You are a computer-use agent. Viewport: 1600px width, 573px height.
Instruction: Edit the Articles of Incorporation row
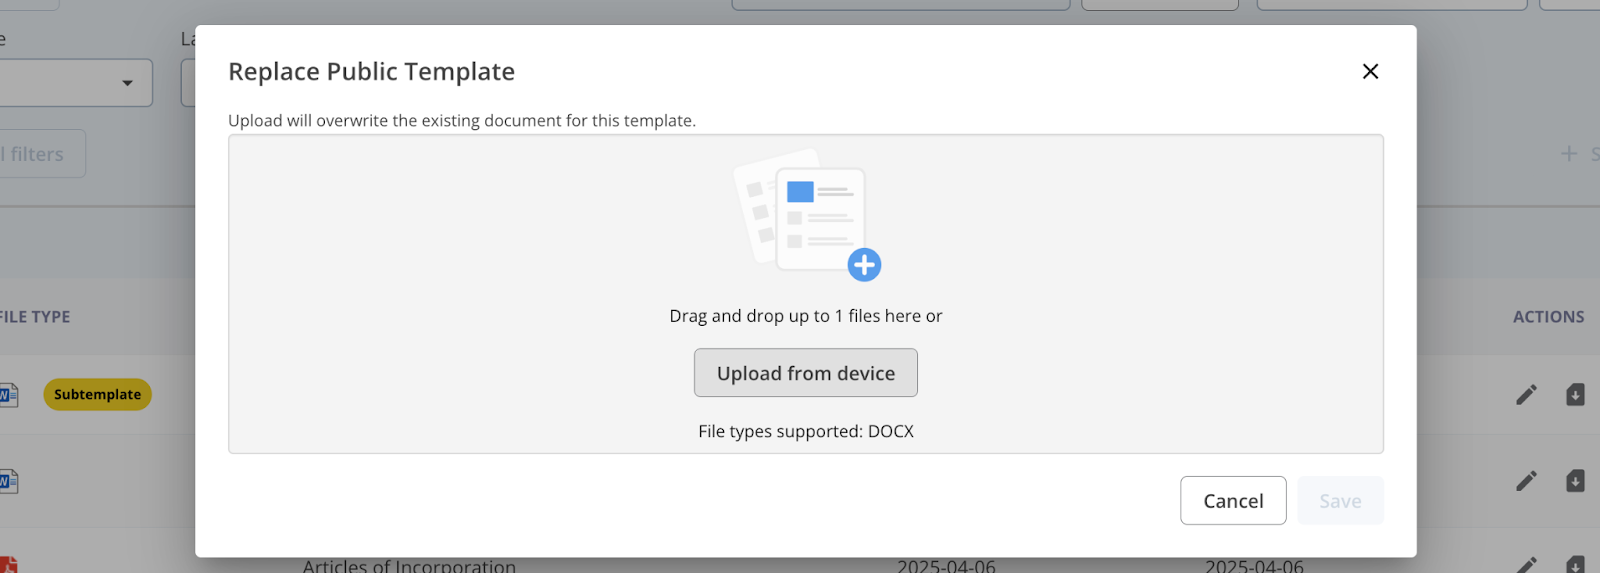pyautogui.click(x=1526, y=564)
